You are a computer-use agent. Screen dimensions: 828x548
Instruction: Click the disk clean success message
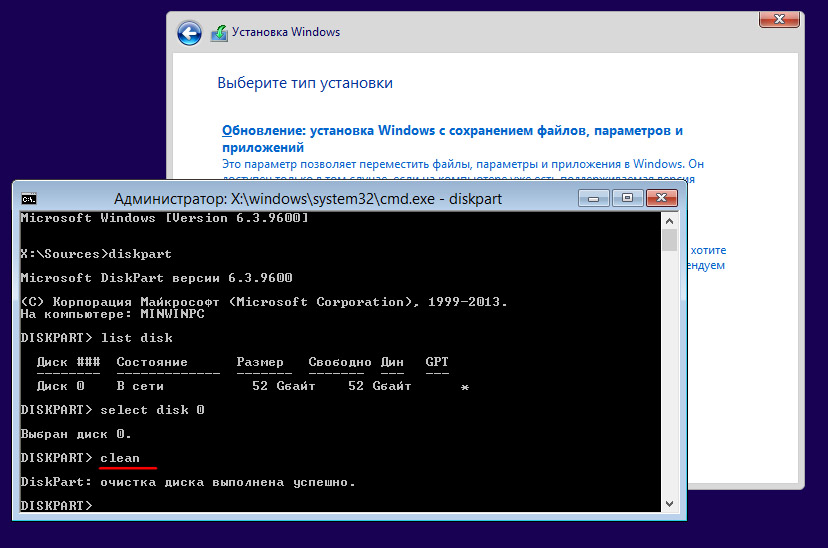coord(188,483)
